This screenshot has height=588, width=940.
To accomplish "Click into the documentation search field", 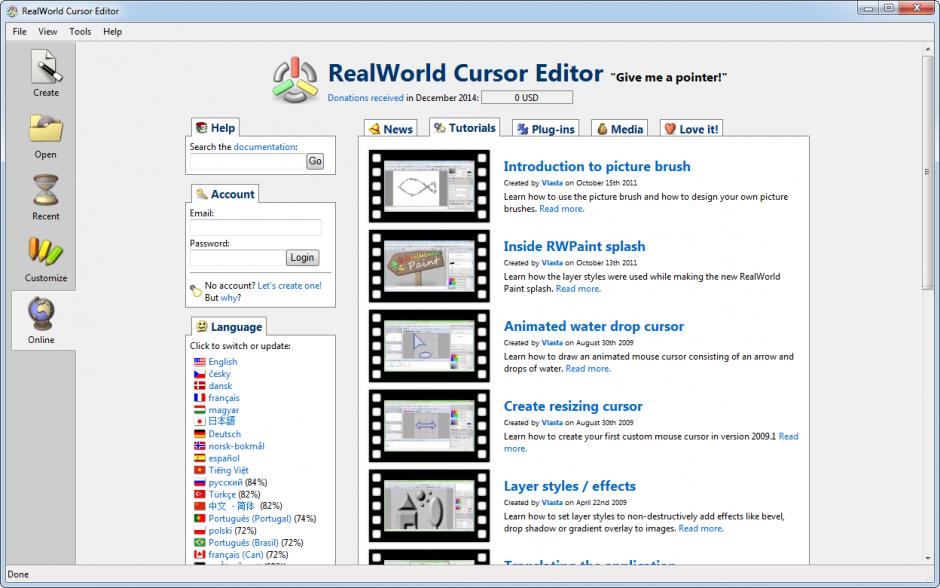I will tap(248, 162).
